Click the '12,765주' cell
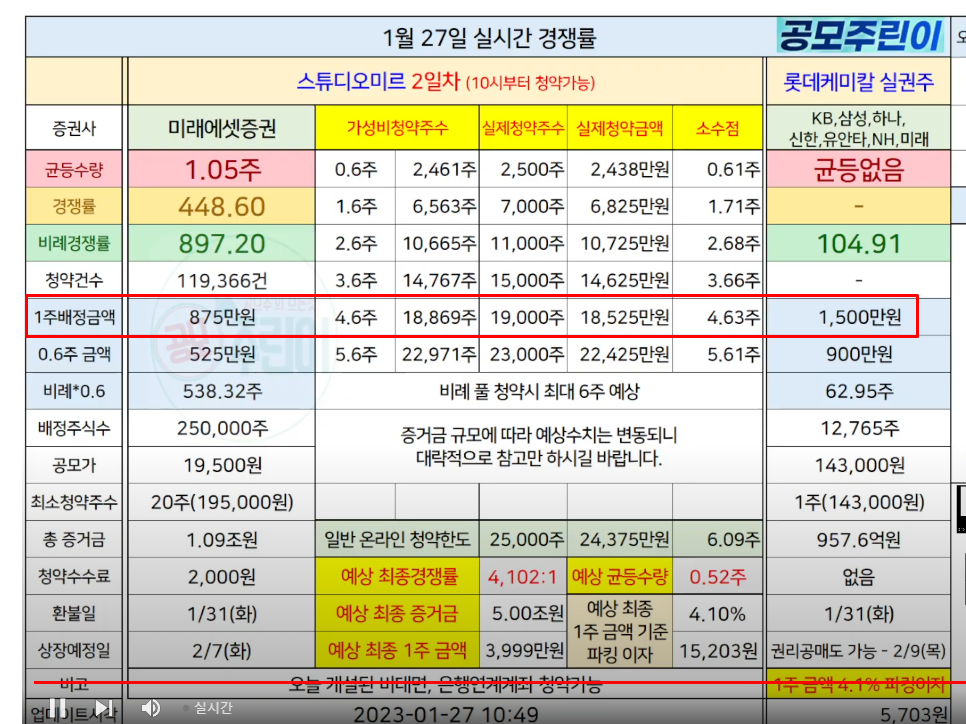The image size is (966, 724). tap(859, 428)
